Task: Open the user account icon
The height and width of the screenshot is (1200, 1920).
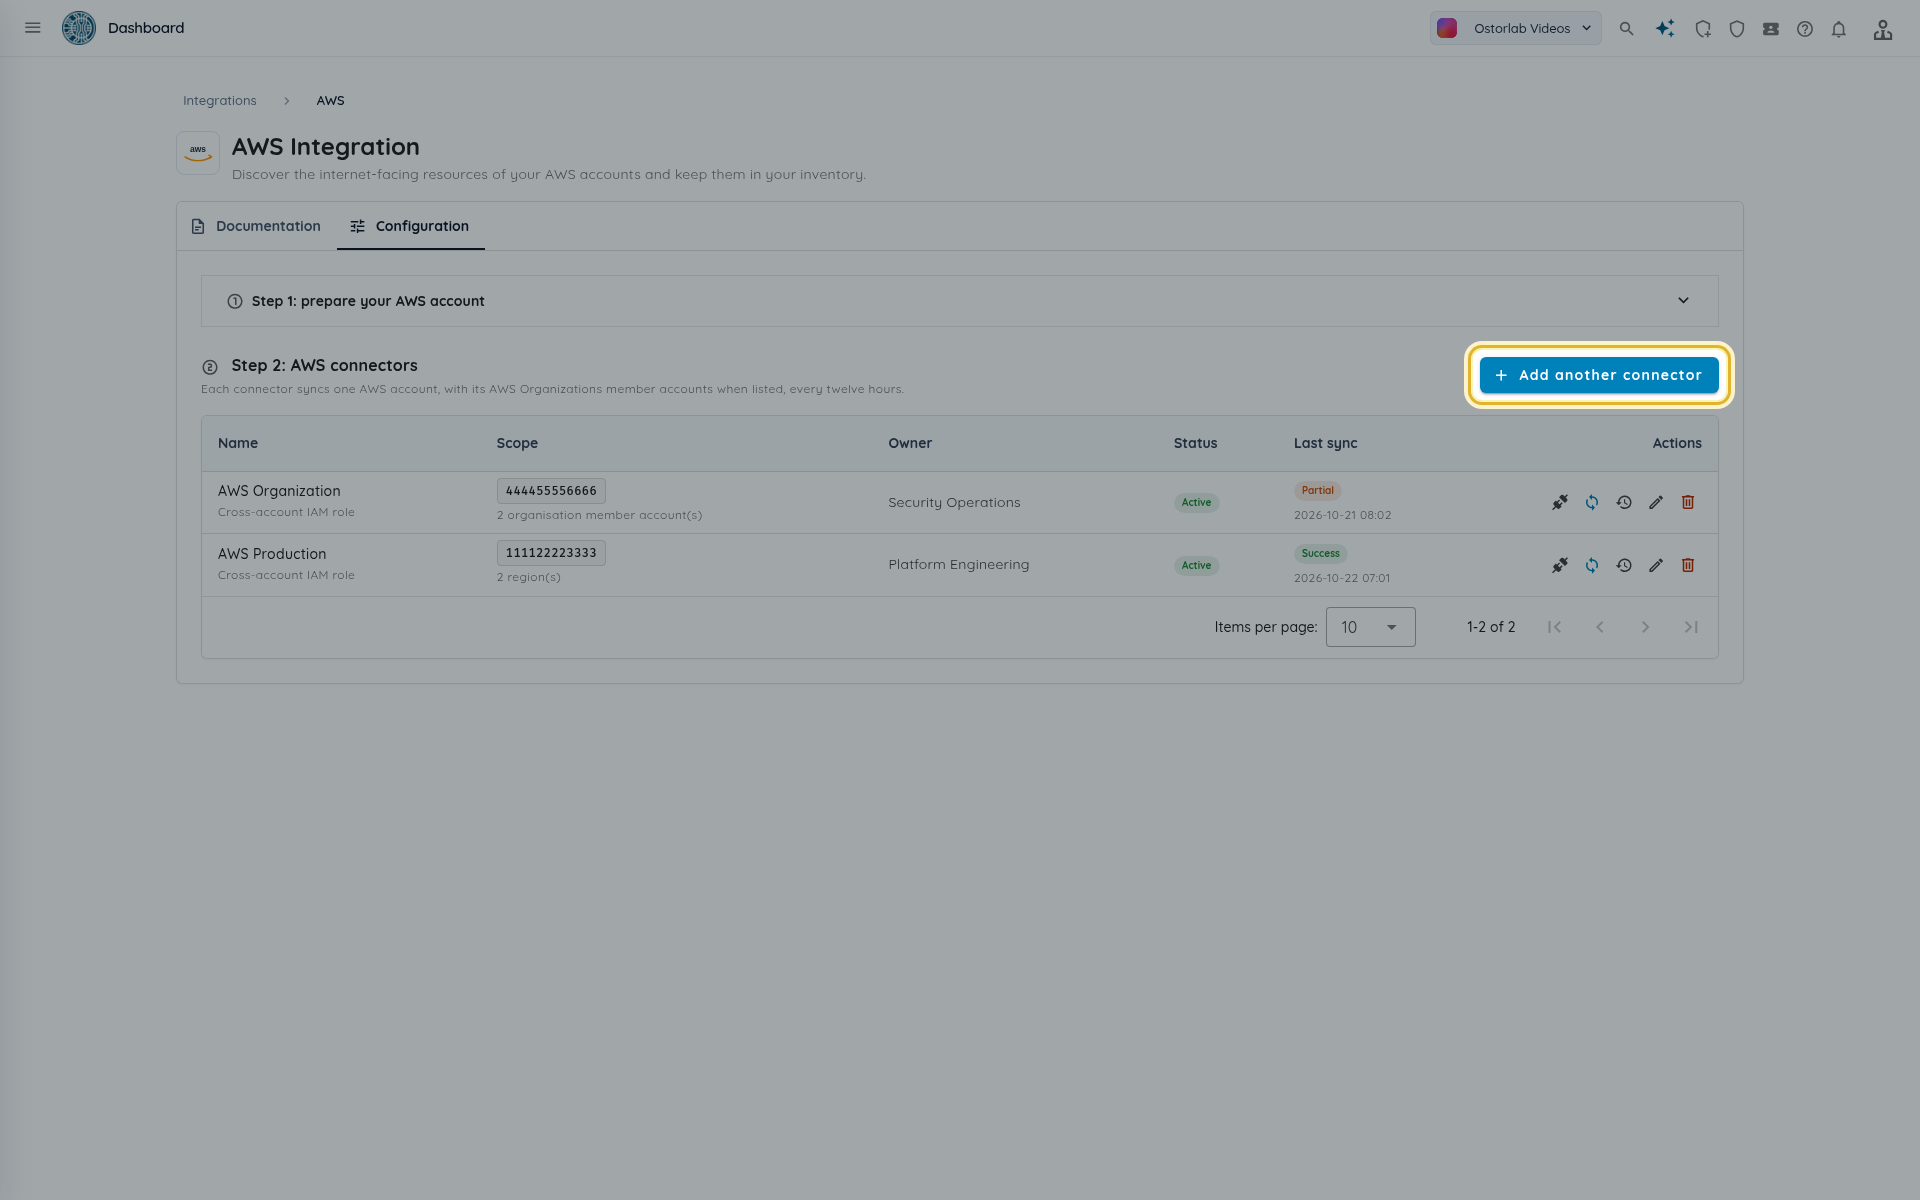Action: pyautogui.click(x=1883, y=29)
